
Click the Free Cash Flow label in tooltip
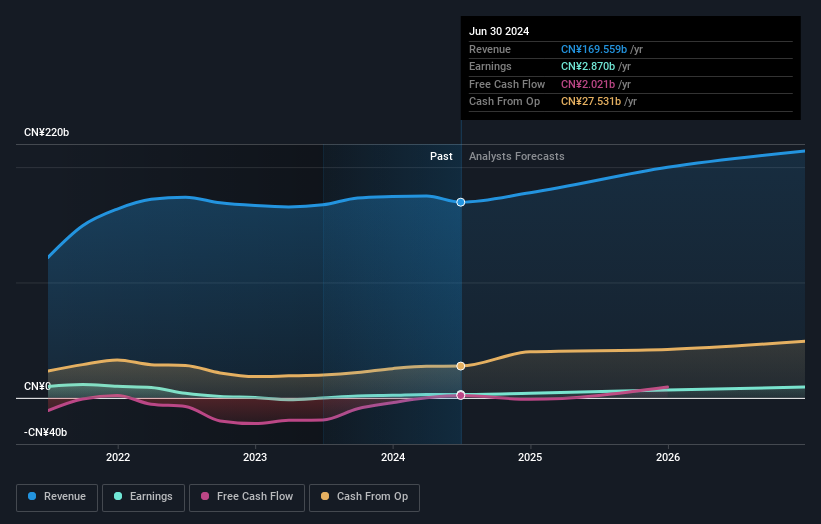point(507,84)
